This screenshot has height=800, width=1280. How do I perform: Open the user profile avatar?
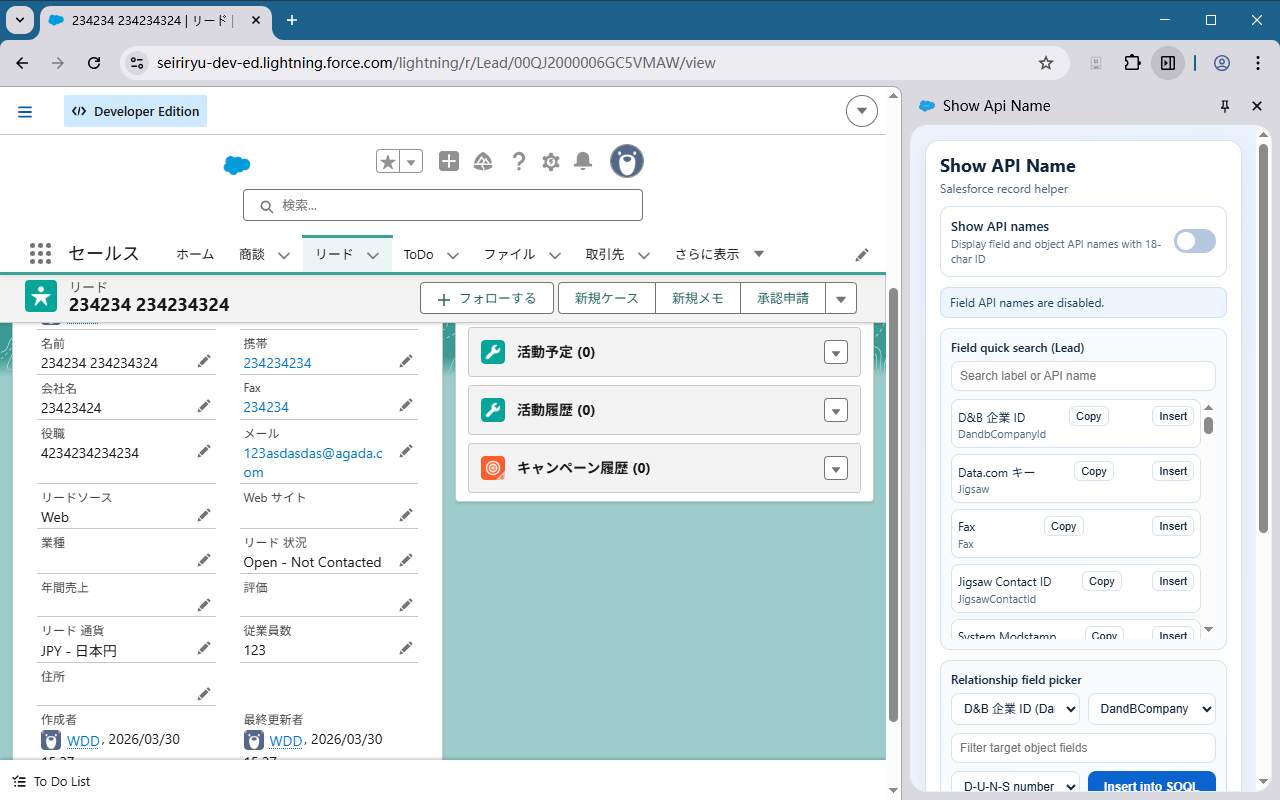coord(627,161)
